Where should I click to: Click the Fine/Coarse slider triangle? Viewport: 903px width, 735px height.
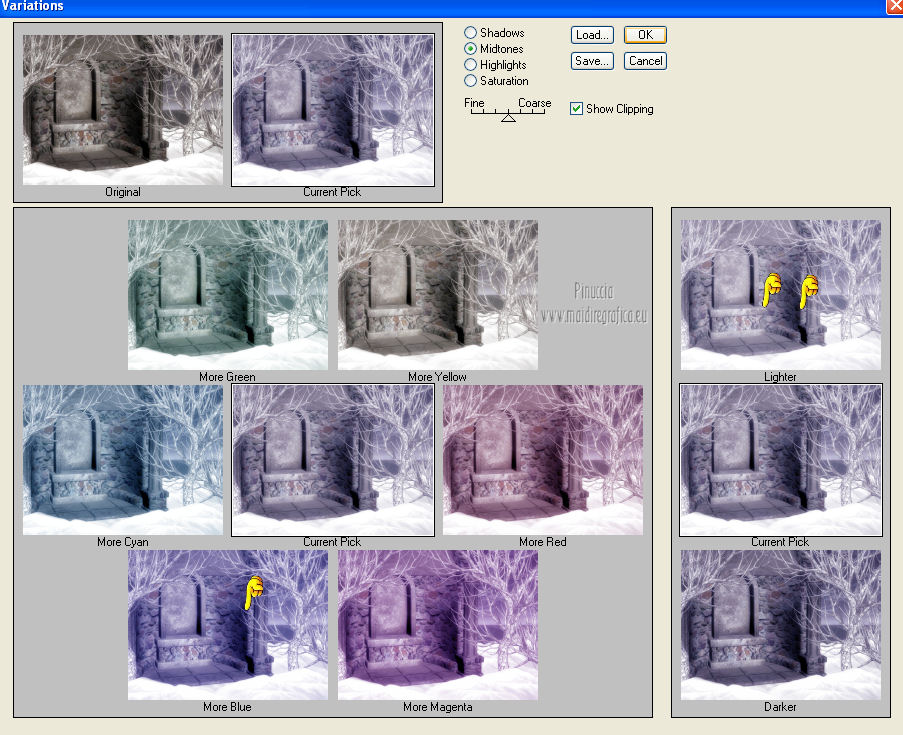508,118
